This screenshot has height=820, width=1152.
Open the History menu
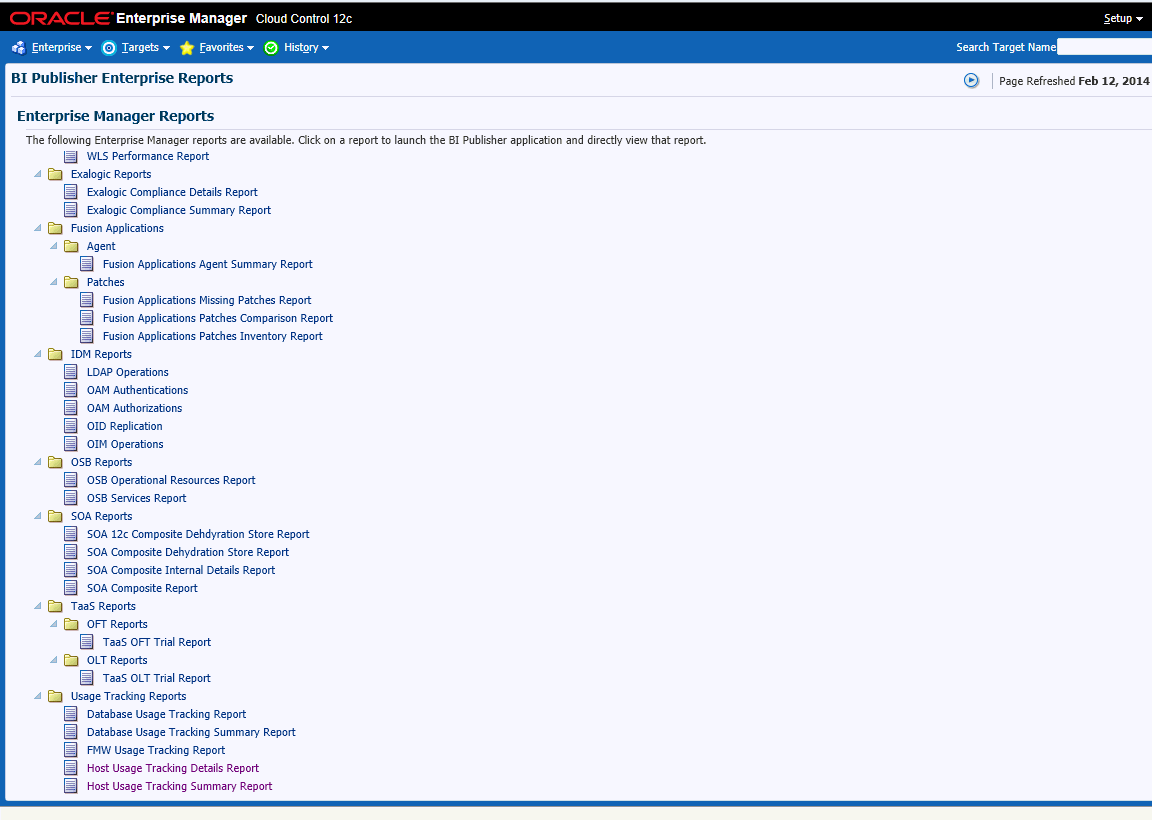coord(306,47)
